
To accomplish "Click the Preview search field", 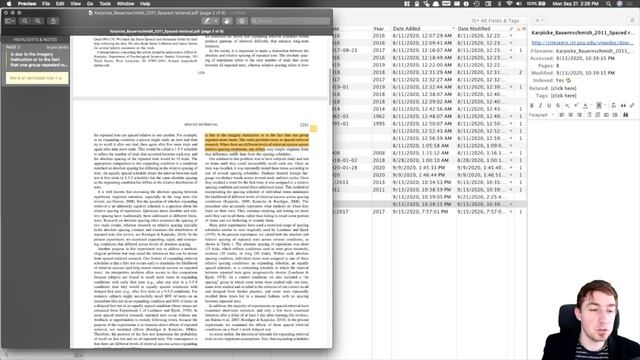I will pos(291,21).
